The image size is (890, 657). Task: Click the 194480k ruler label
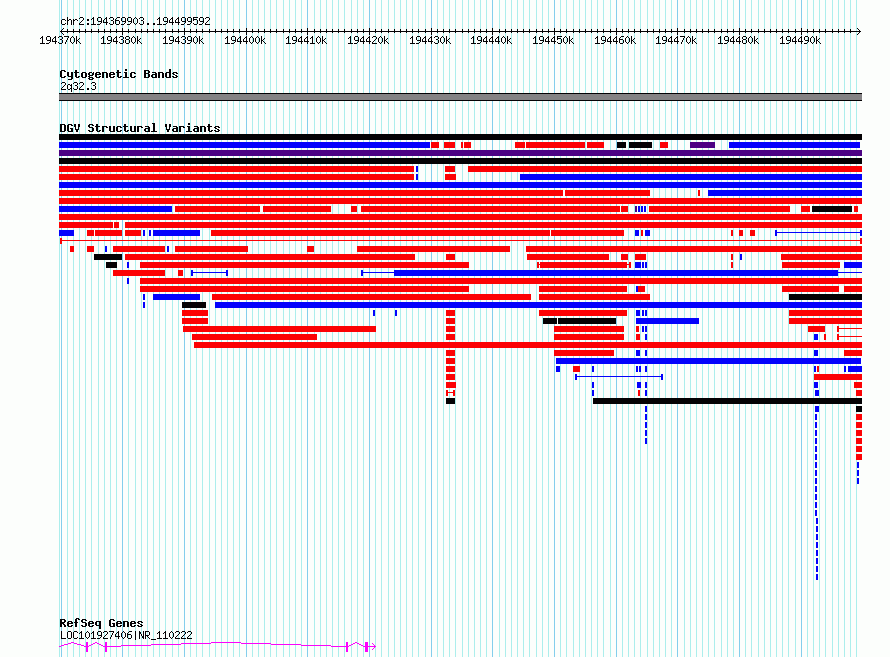pos(738,40)
